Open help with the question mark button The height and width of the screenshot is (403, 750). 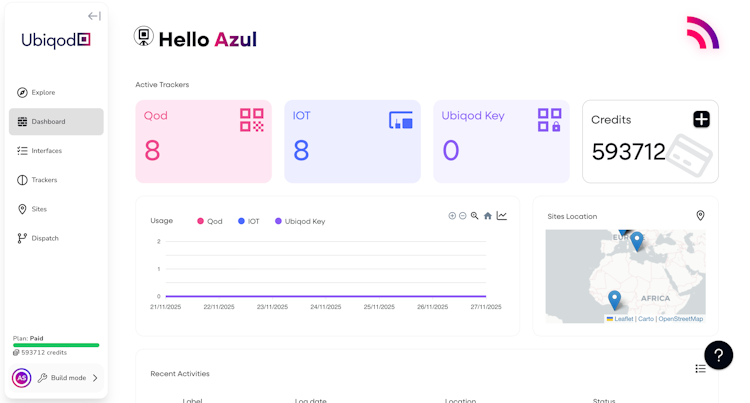pos(718,355)
